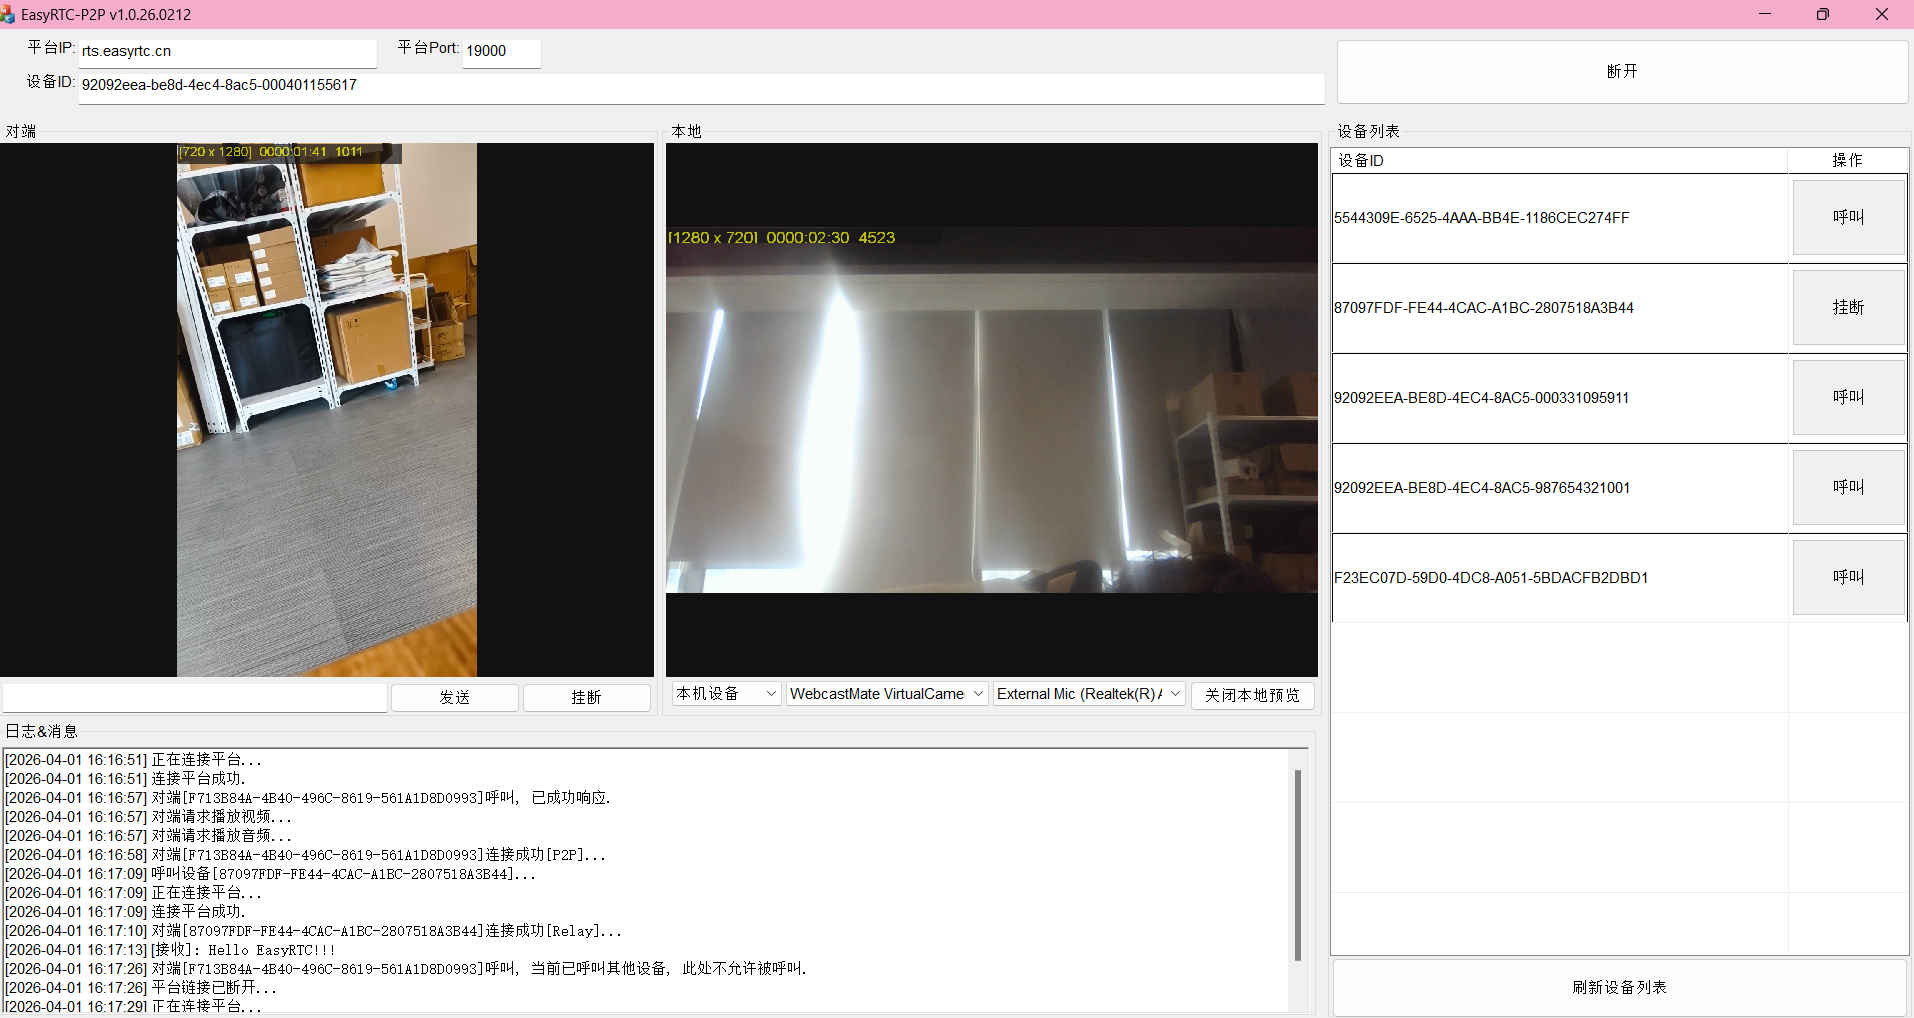Viewport: 1914px width, 1018px height.
Task: Call device ending in 000331095911
Action: point(1847,397)
